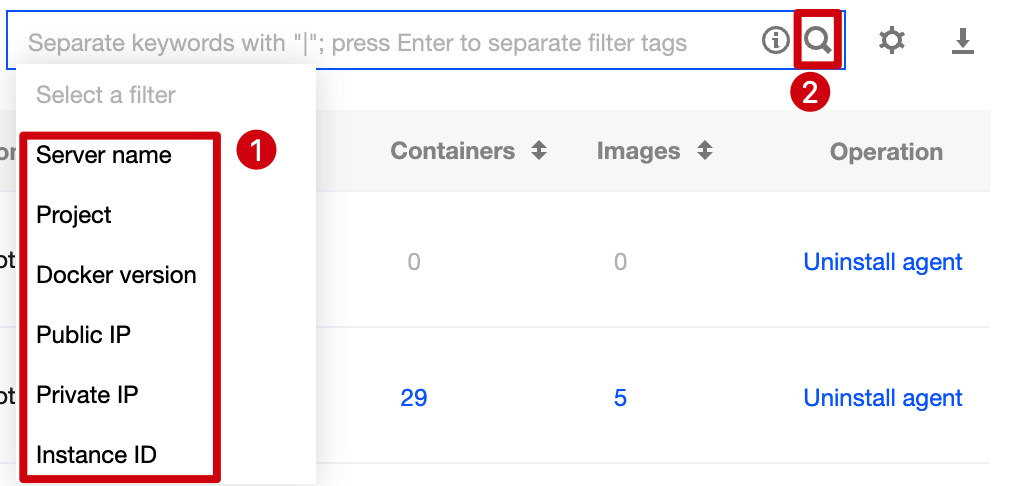Pick the Instance ID filter
The height and width of the screenshot is (486, 1012).
click(x=96, y=455)
